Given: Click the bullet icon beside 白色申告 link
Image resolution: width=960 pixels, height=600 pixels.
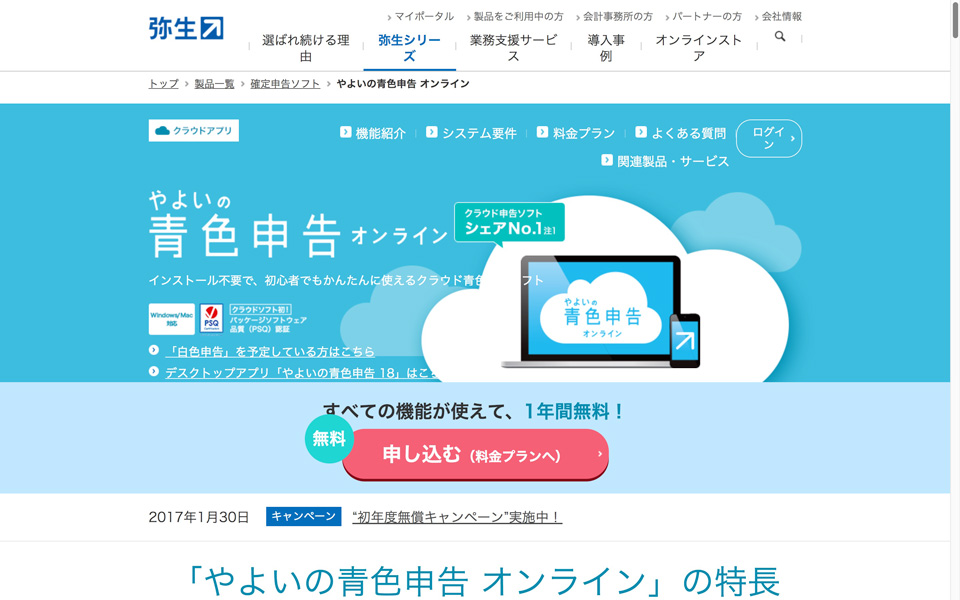Looking at the screenshot, I should (x=154, y=350).
